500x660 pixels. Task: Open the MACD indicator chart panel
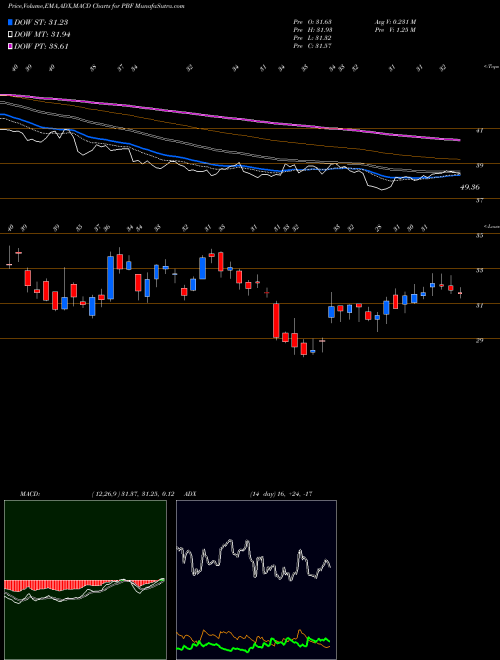pos(85,580)
